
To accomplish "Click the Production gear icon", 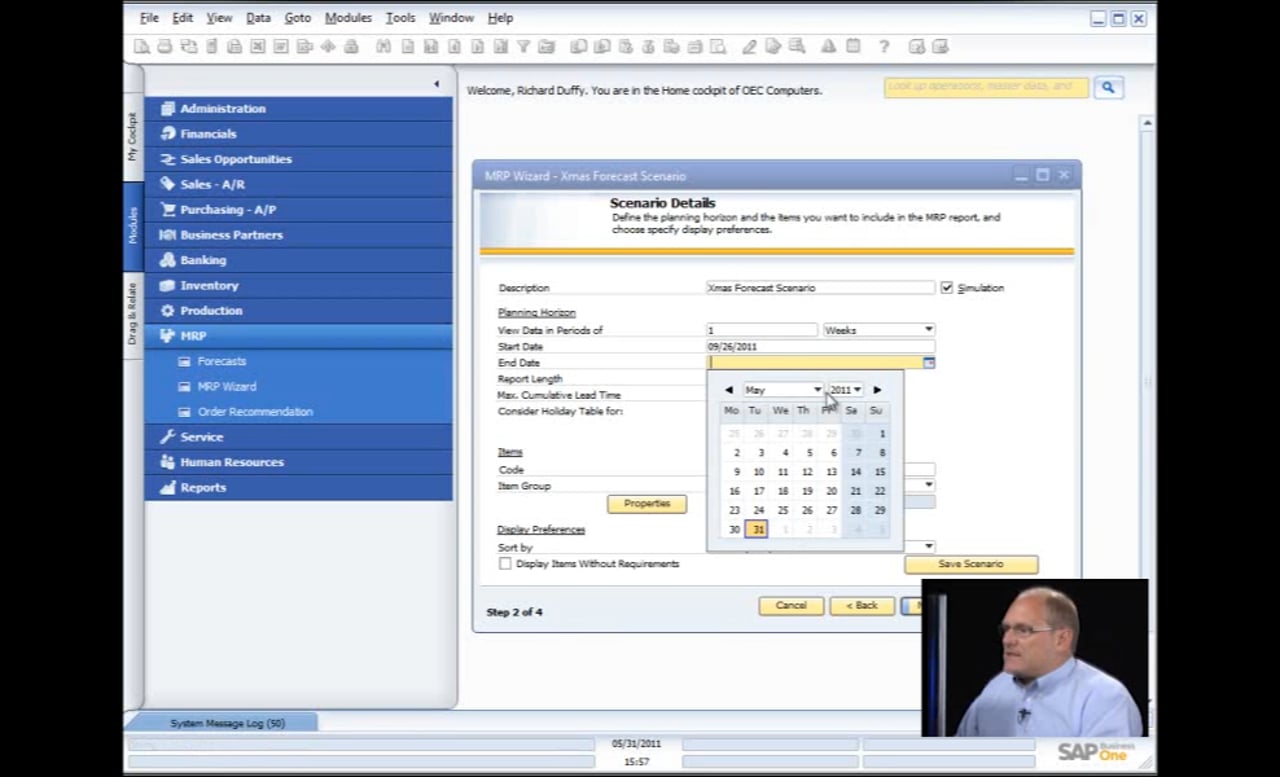I will click(168, 310).
